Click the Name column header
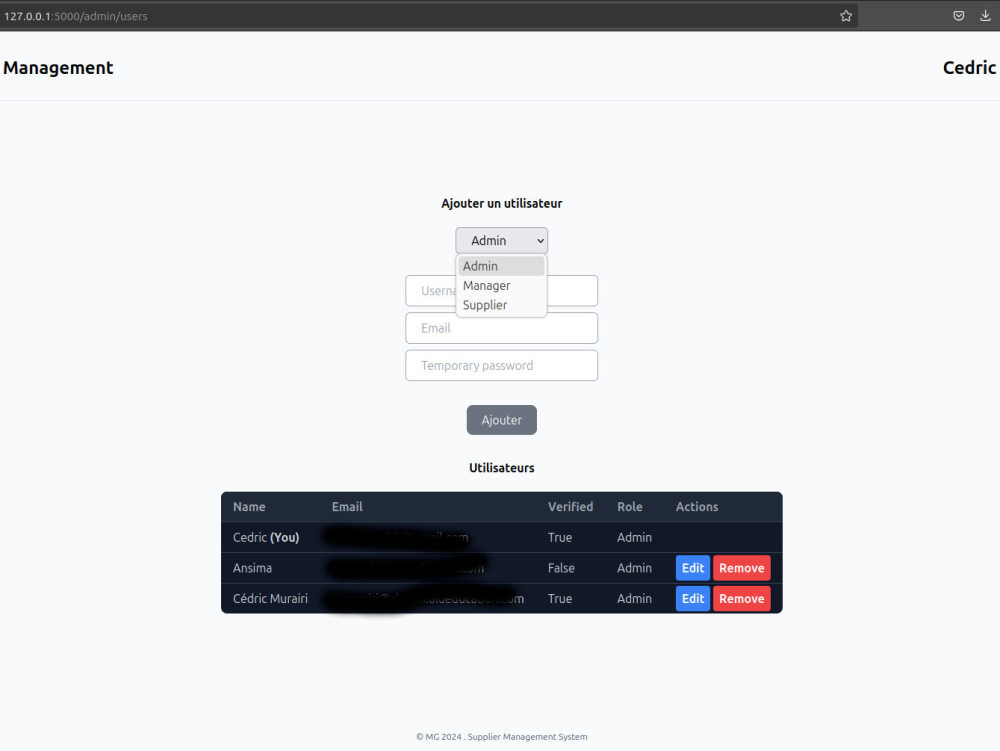The height and width of the screenshot is (751, 1000). tap(249, 507)
